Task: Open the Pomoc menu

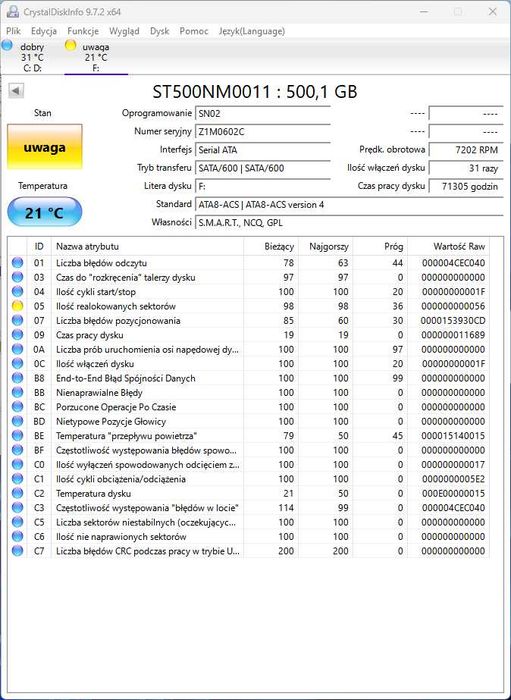Action: click(194, 31)
